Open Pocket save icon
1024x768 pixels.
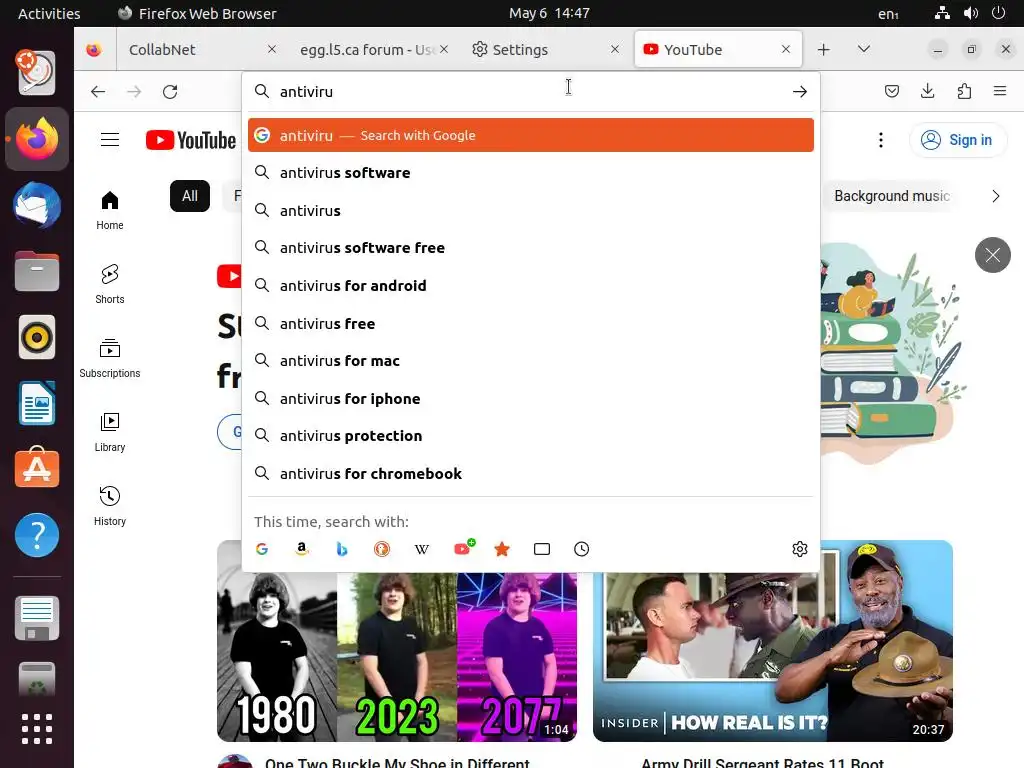891,91
